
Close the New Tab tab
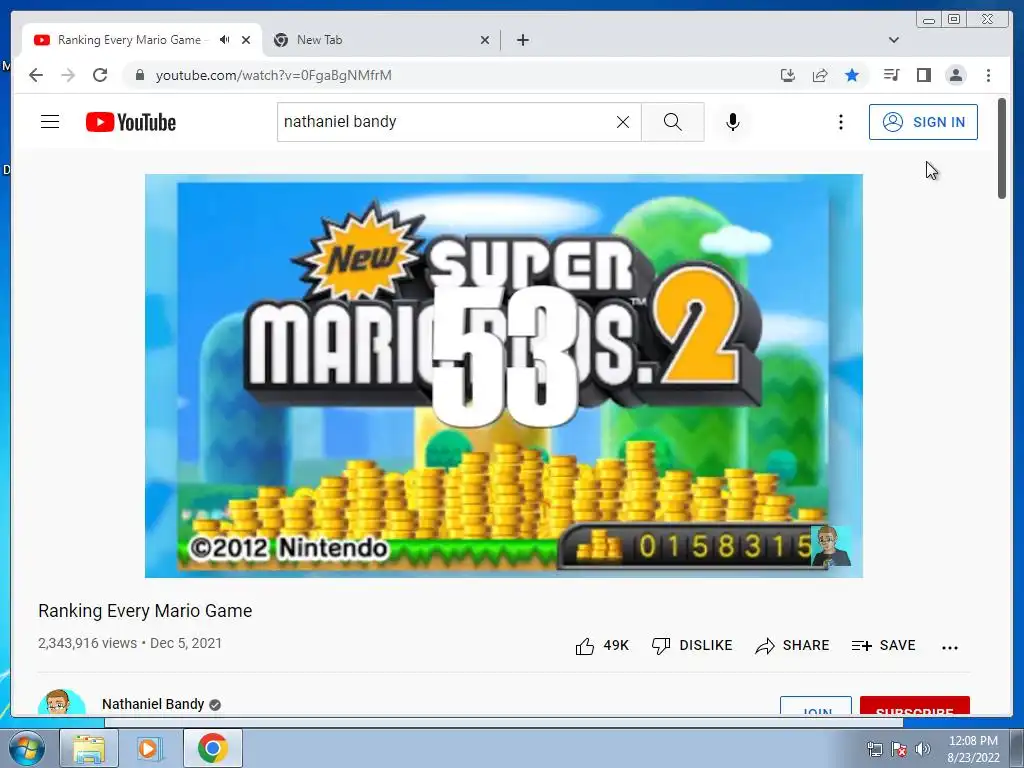point(485,40)
